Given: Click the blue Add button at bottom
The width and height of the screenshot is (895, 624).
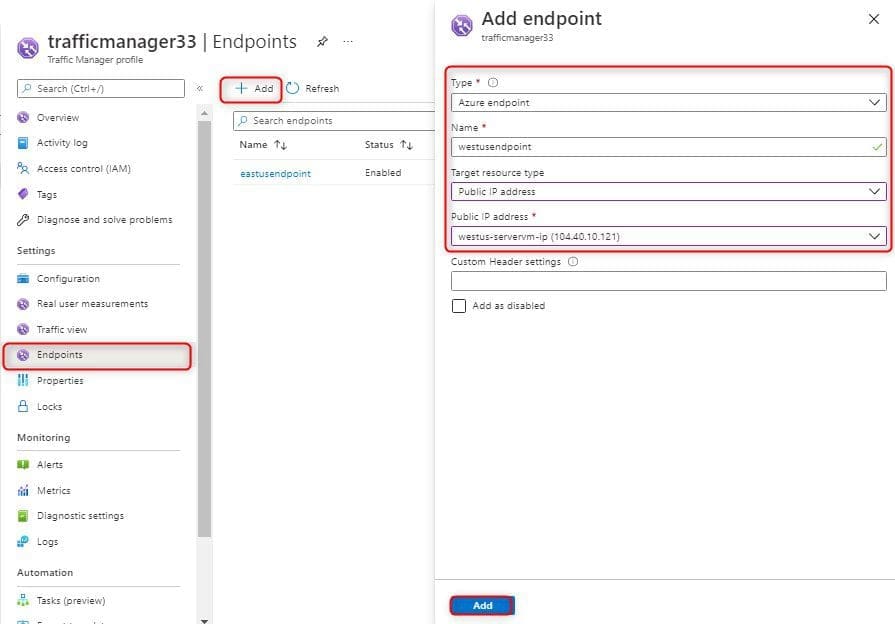Looking at the screenshot, I should pyautogui.click(x=482, y=606).
